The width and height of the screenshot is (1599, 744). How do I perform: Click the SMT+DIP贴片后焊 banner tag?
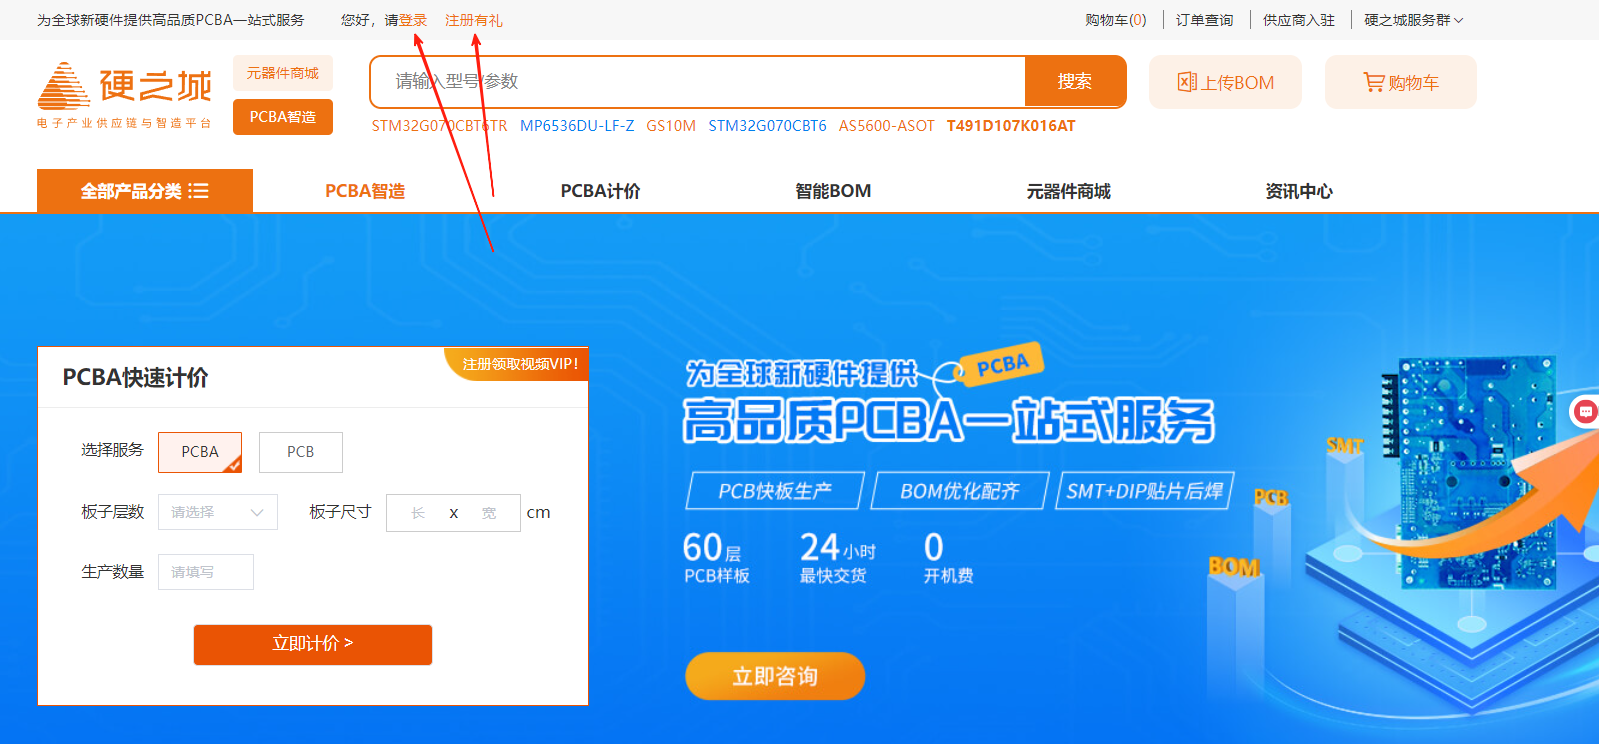1145,491
